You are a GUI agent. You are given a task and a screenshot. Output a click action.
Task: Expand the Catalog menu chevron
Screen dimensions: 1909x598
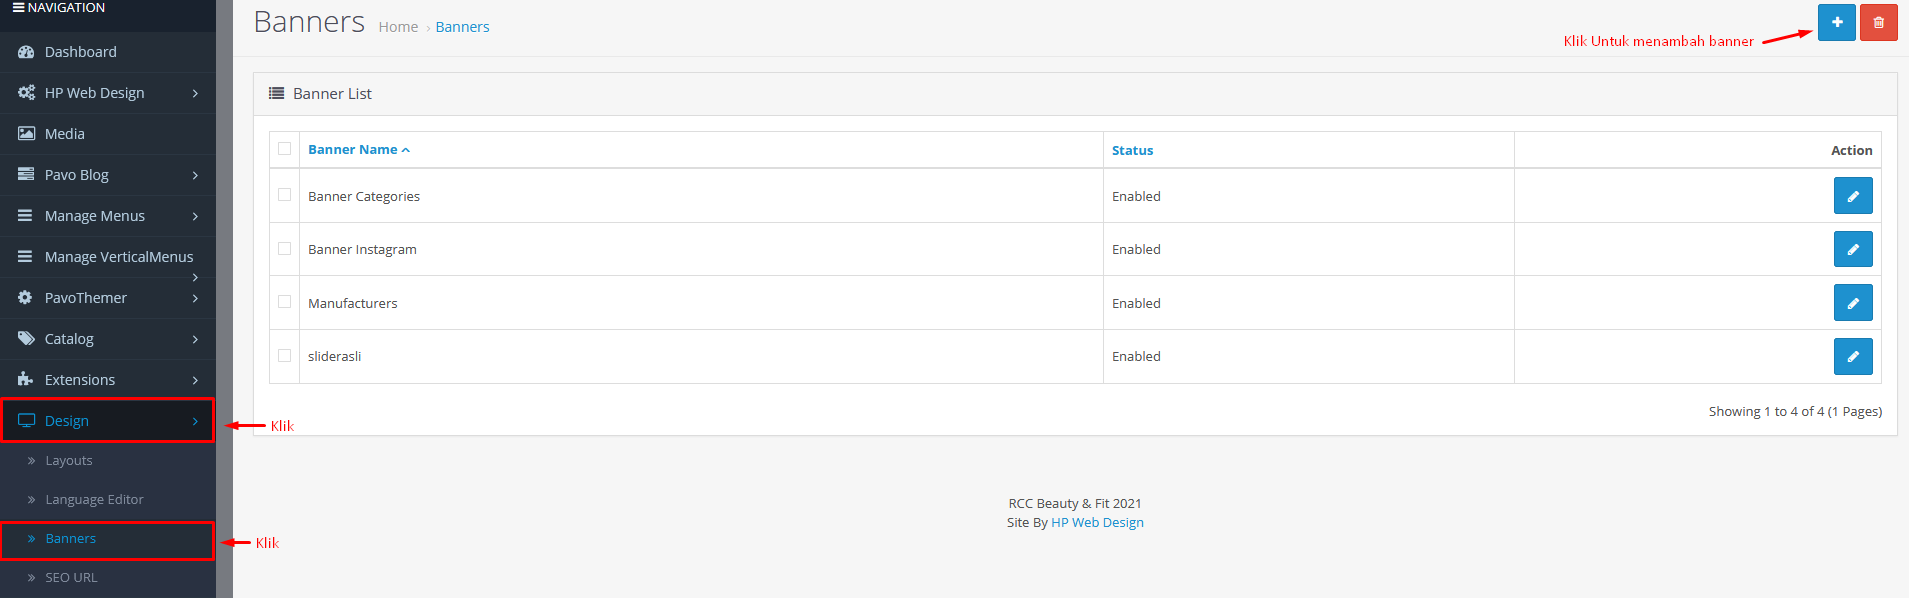pos(195,339)
